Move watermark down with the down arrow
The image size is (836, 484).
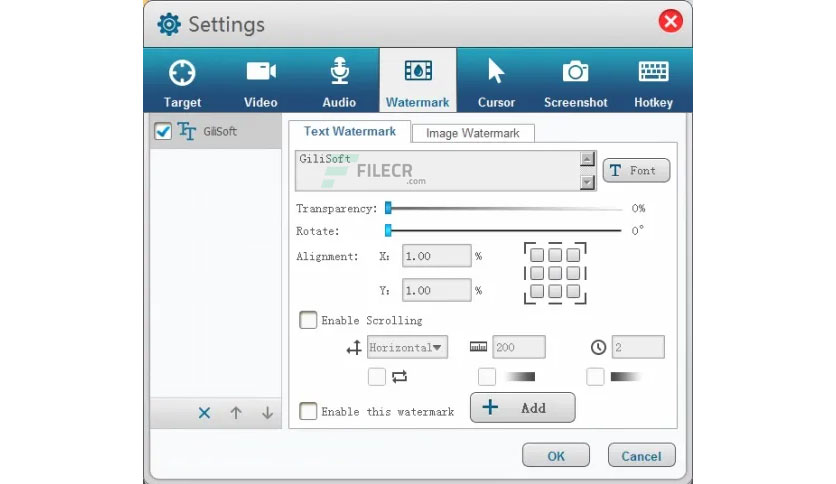click(268, 413)
